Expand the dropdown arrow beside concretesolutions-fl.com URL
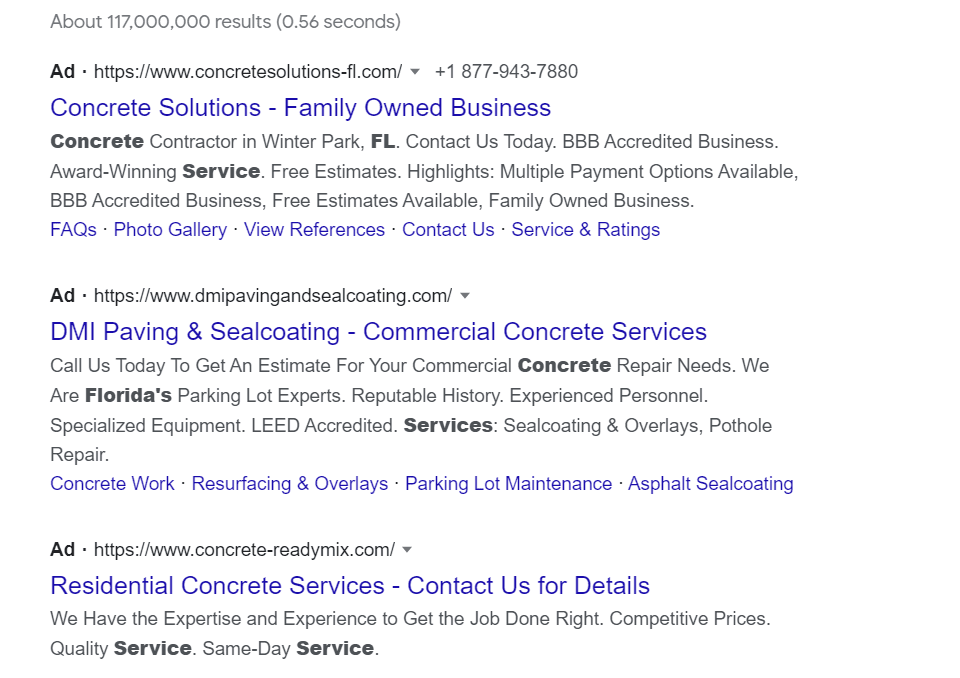 click(x=415, y=72)
